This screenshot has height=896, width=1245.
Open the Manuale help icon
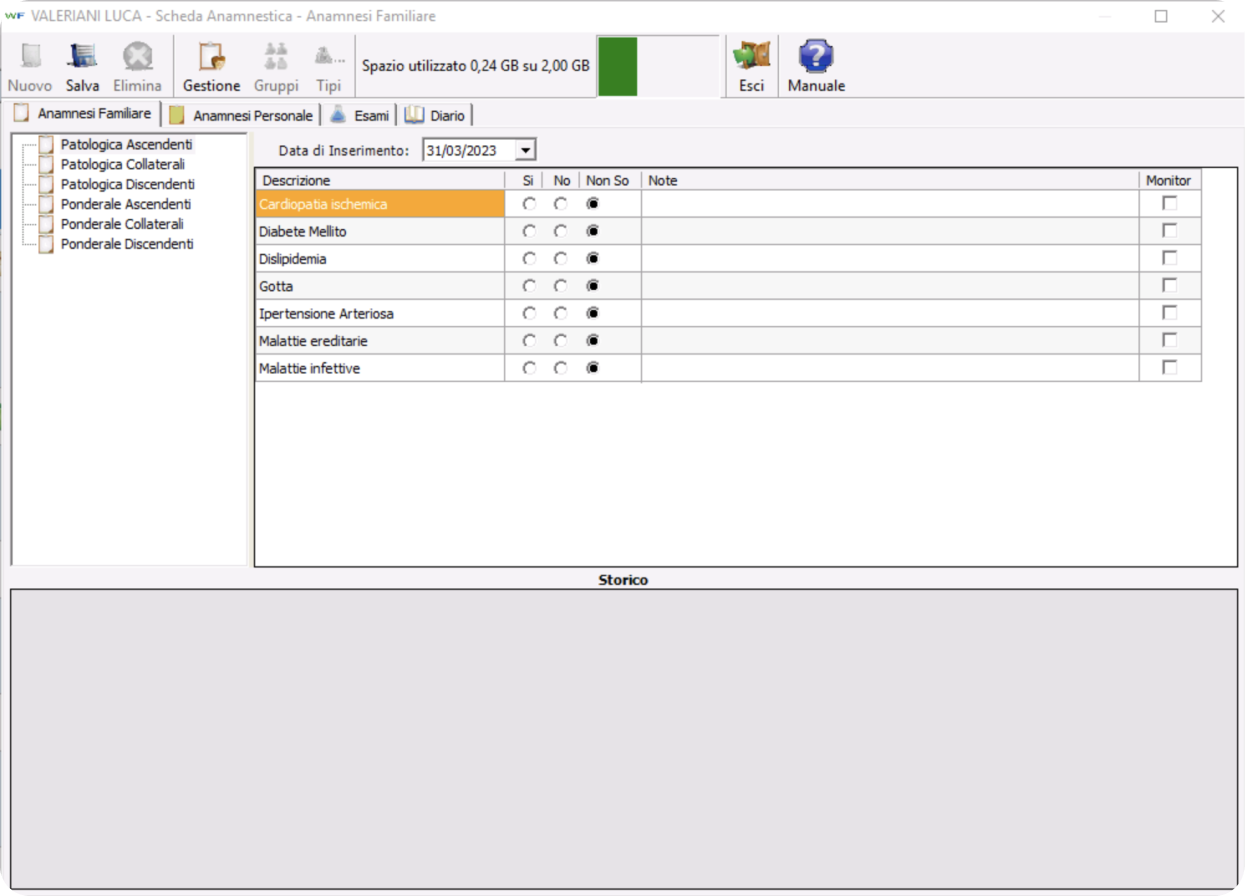click(x=816, y=67)
